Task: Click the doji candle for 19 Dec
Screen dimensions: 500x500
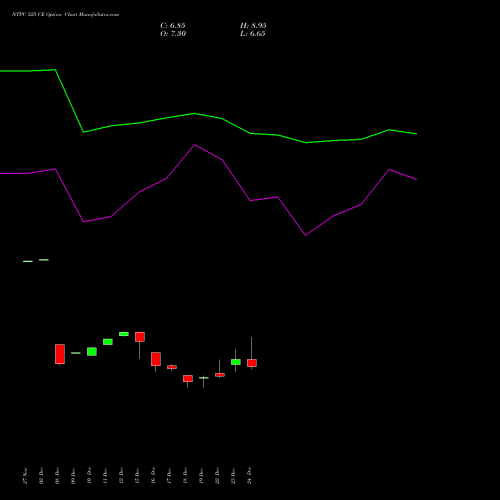Action: 204,378
